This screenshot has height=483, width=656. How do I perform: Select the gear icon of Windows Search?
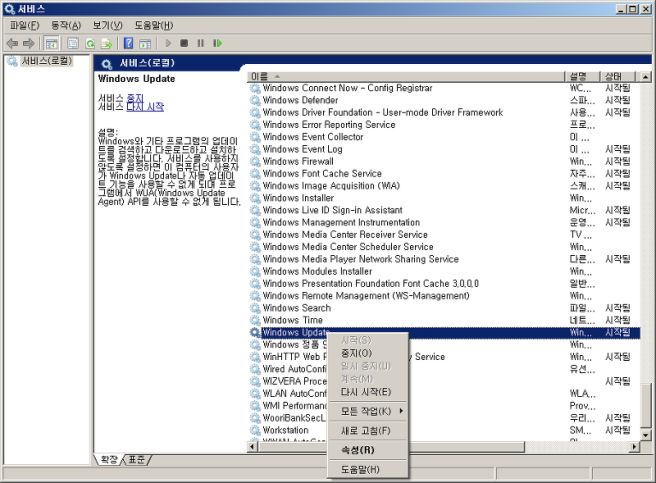[255, 308]
